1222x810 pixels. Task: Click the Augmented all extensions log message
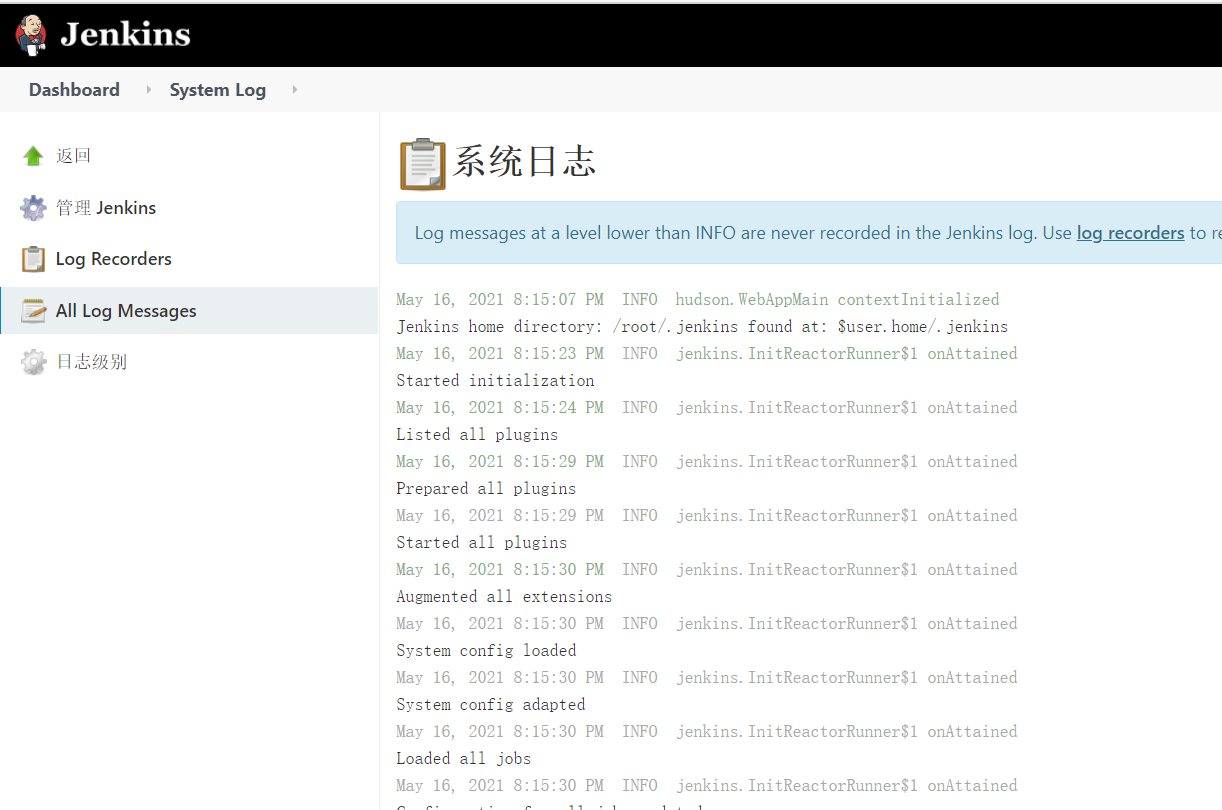(504, 597)
